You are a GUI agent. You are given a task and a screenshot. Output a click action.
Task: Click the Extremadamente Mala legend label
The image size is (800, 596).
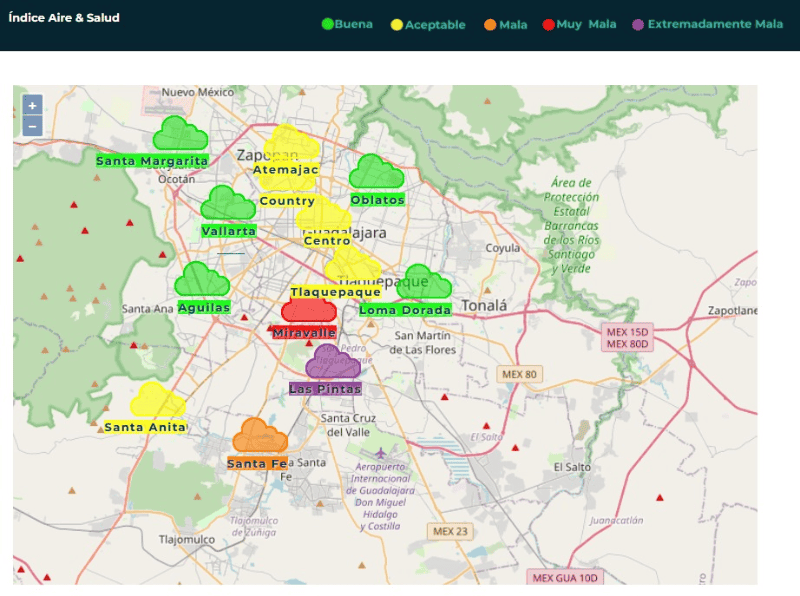[715, 24]
